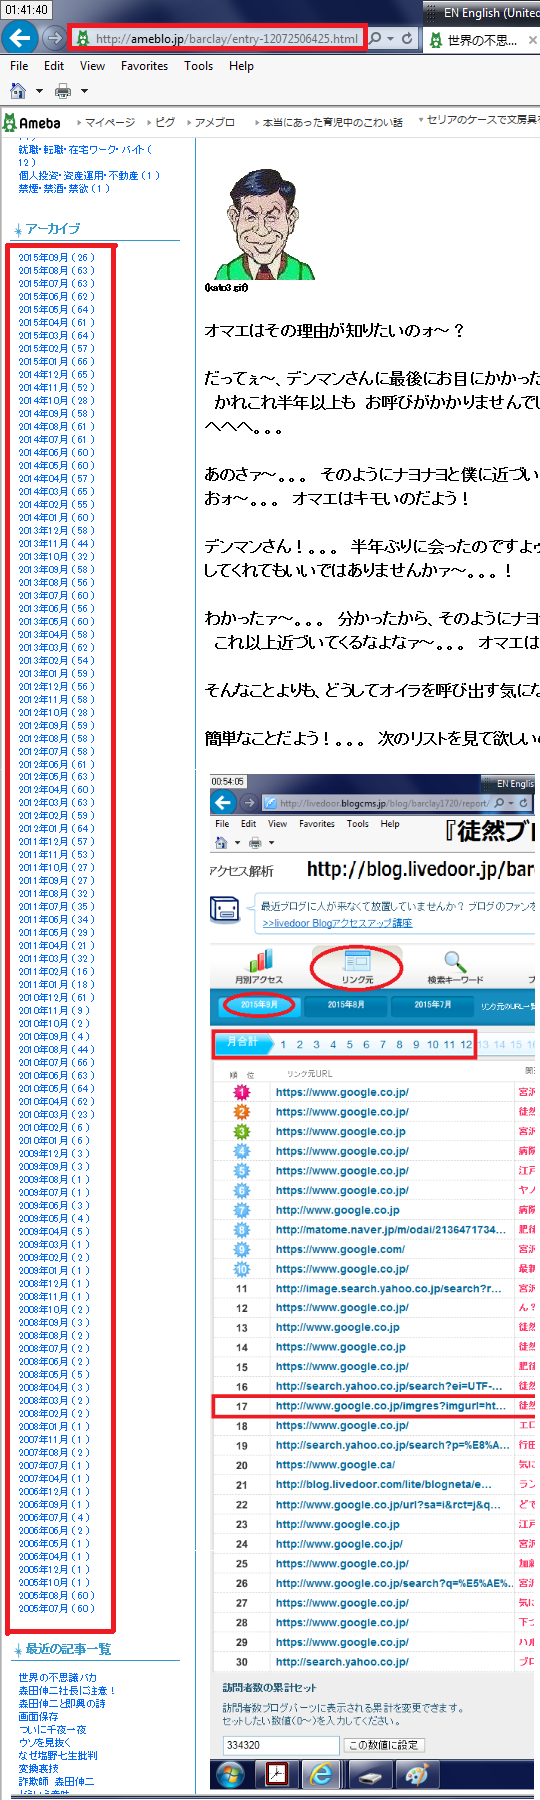This screenshot has width=540, height=1800.
Task: Open the ピグ link in Ameba header
Action: click(x=165, y=123)
